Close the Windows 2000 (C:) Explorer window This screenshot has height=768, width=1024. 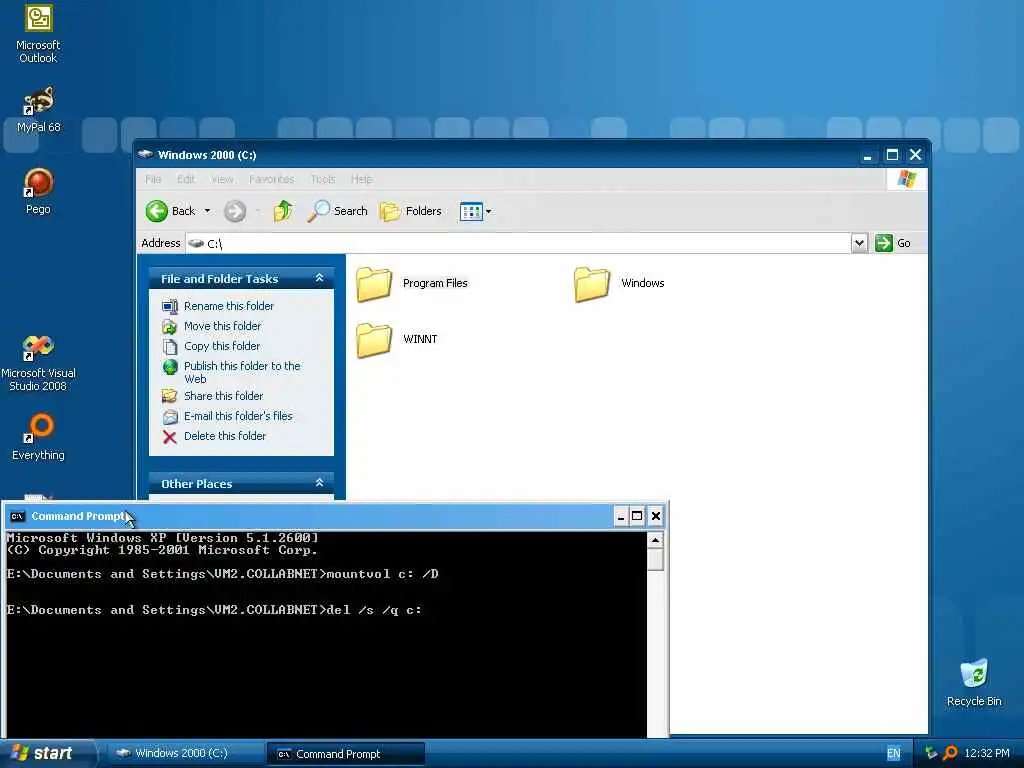coord(916,155)
